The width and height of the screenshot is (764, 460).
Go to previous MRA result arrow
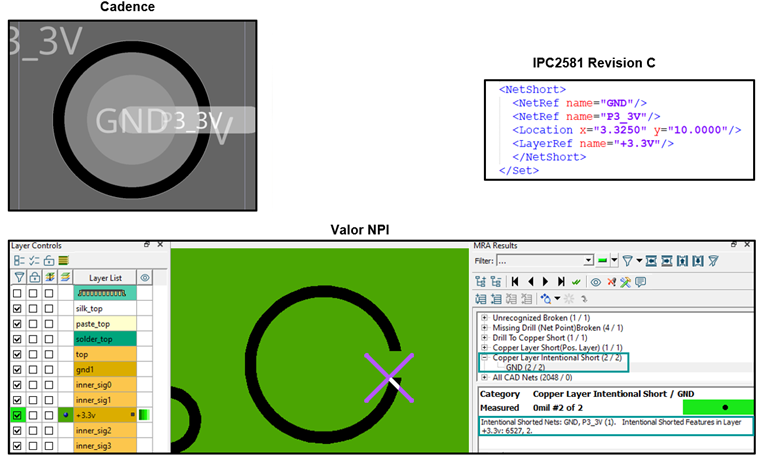click(x=532, y=282)
